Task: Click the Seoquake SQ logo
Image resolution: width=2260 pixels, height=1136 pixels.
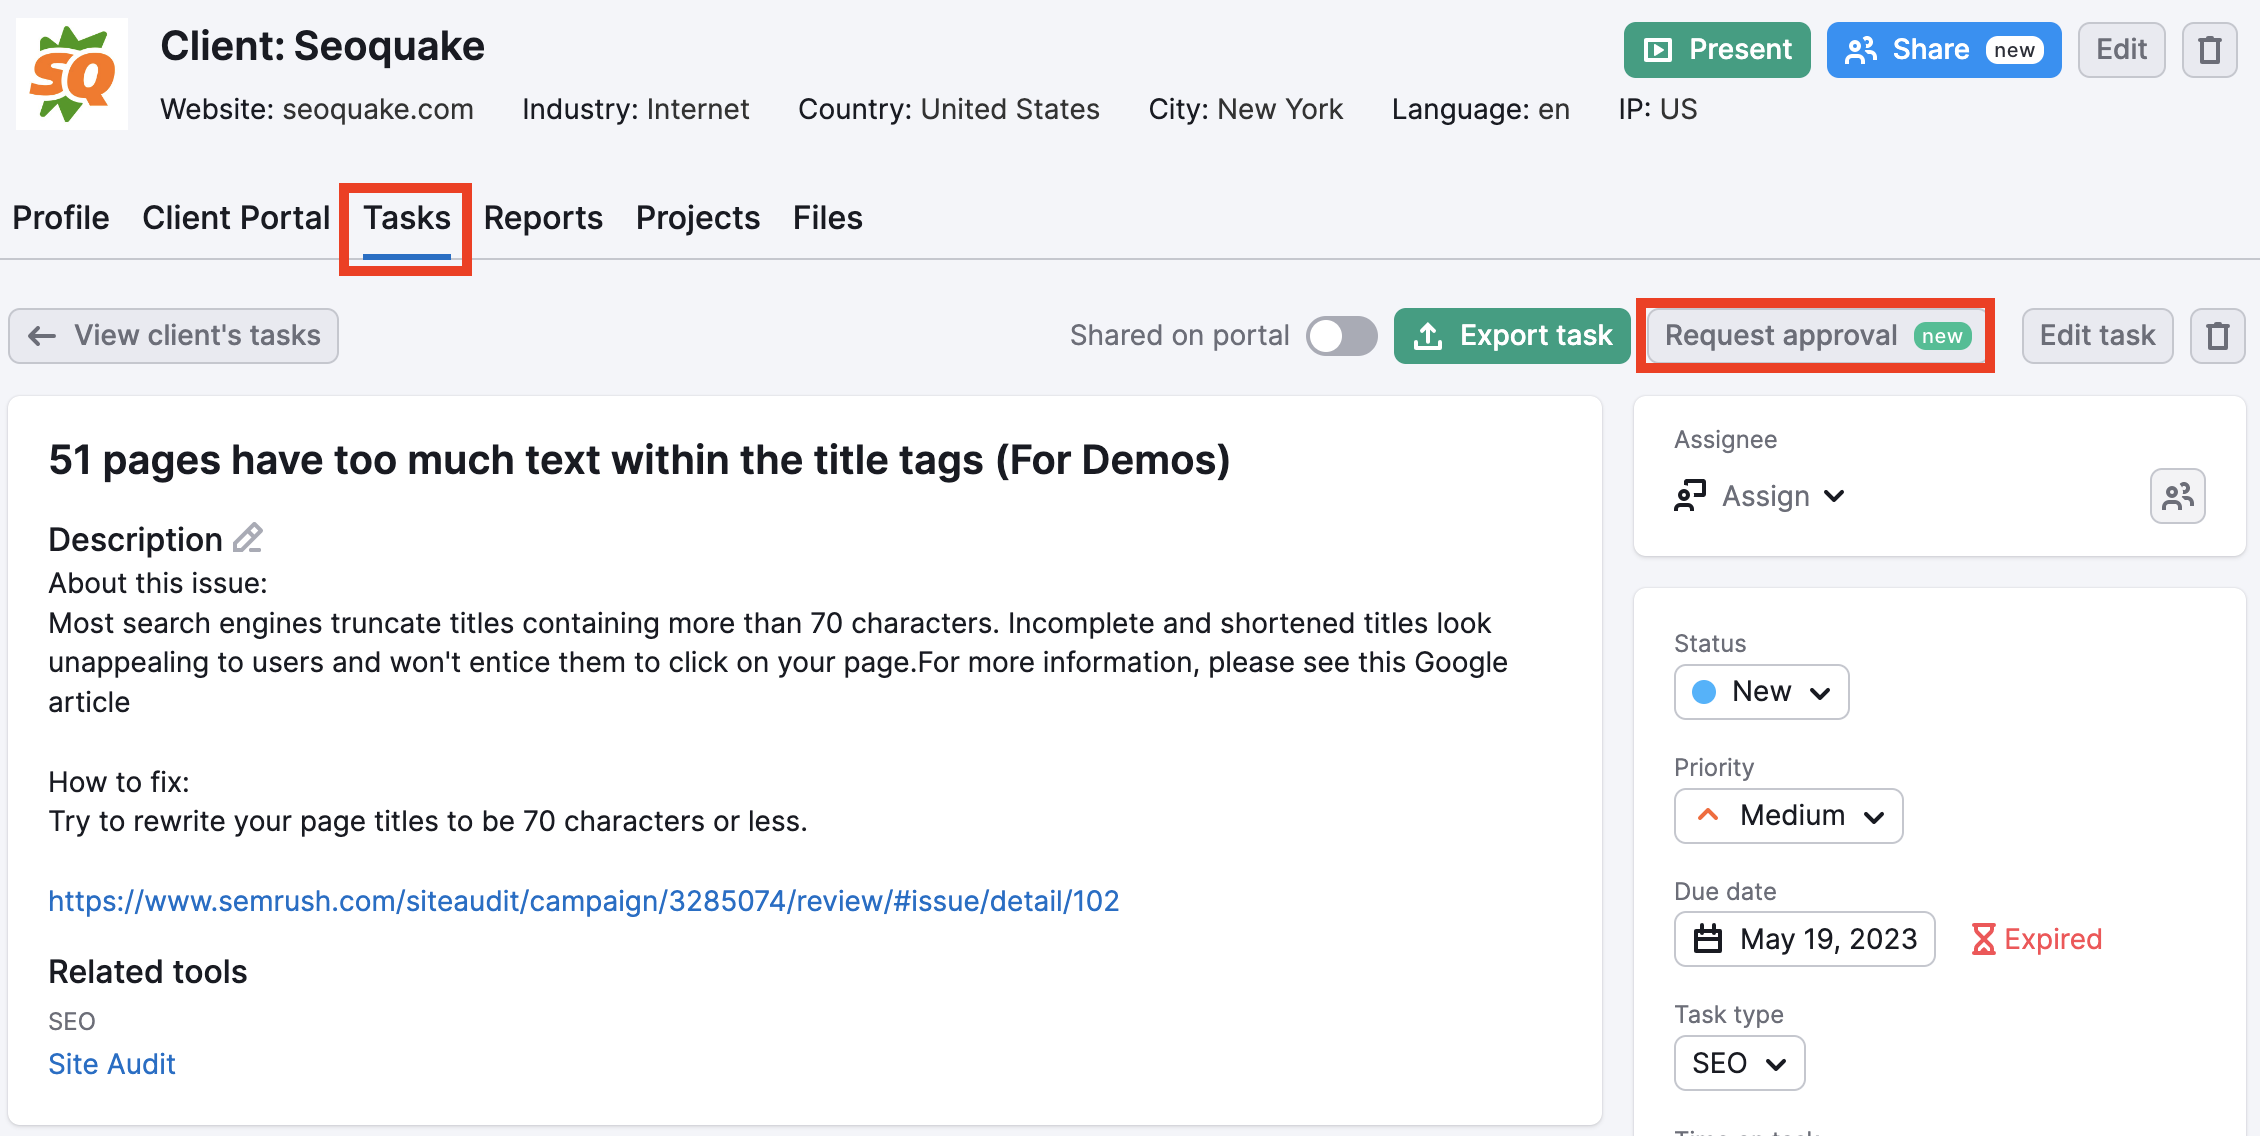Action: point(72,74)
